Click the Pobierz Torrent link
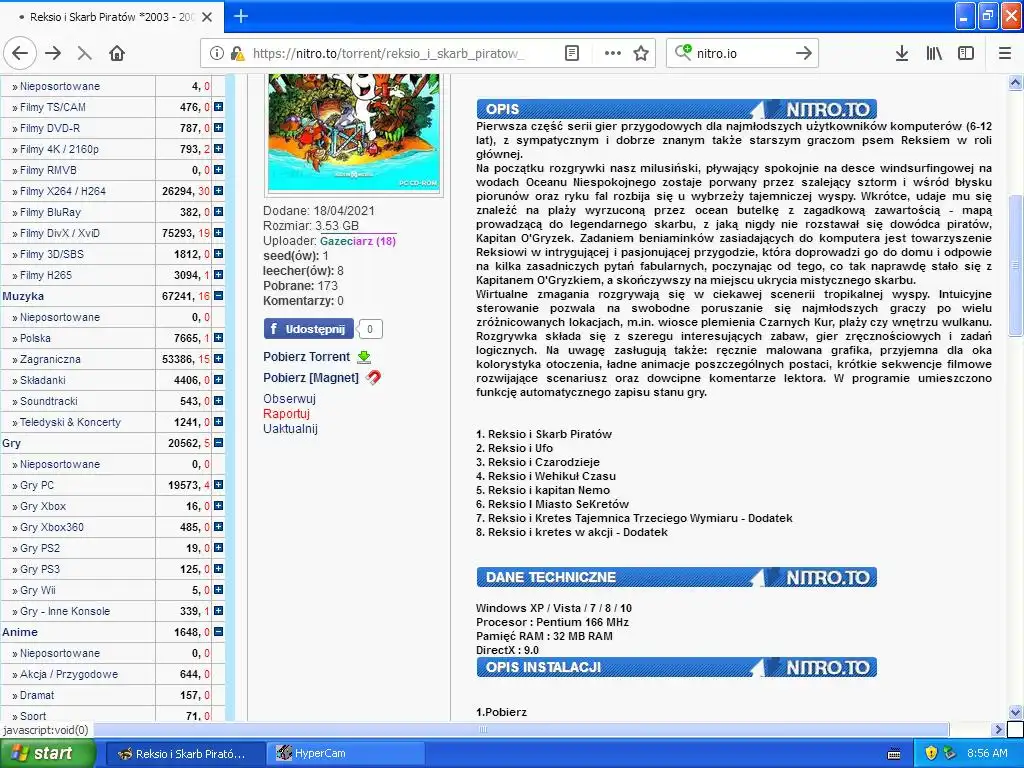 (306, 357)
